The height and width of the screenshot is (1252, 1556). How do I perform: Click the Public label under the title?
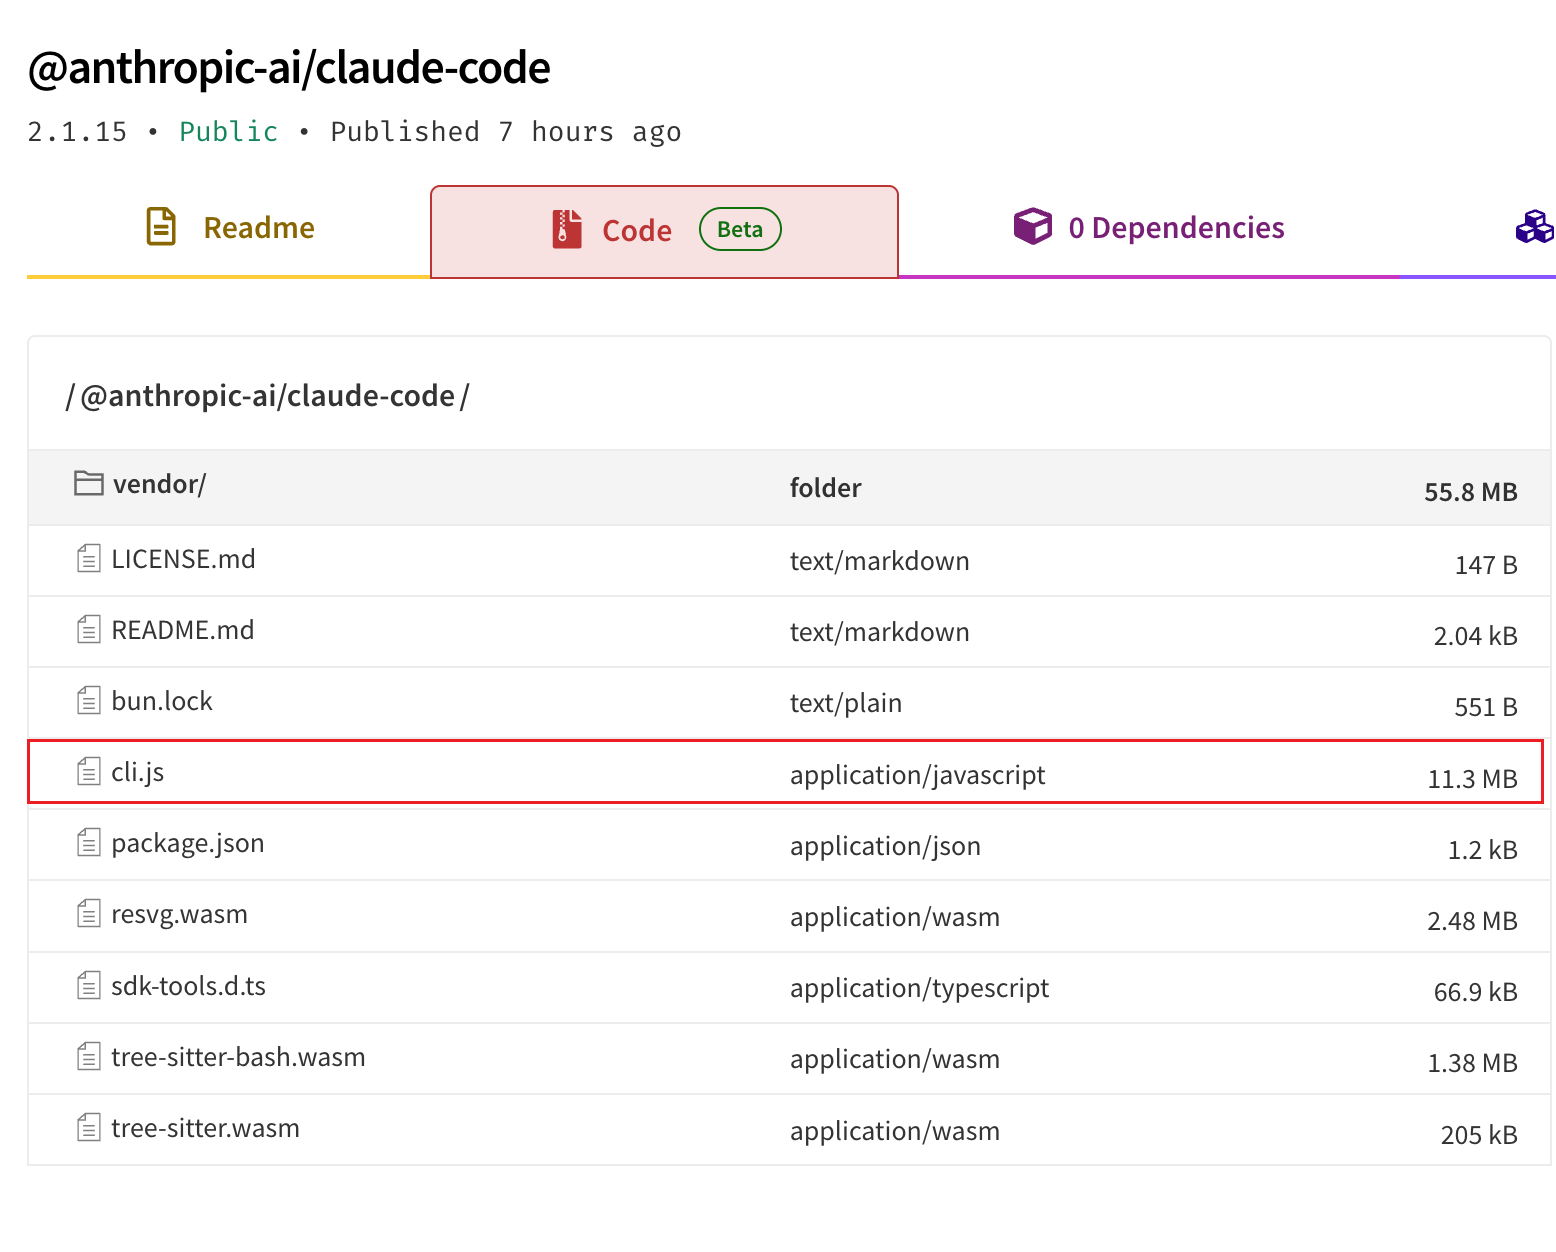pos(228,132)
